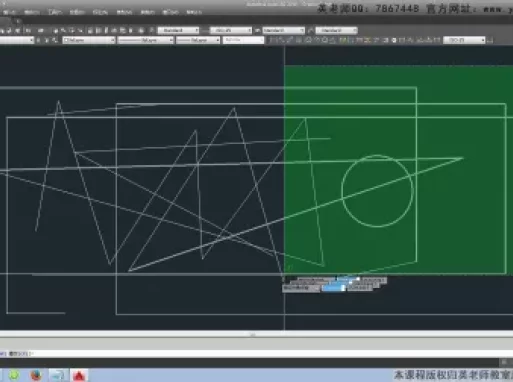513x382 pixels.
Task: Click the Table Style icon in Styles toolbar
Action: point(257,30)
